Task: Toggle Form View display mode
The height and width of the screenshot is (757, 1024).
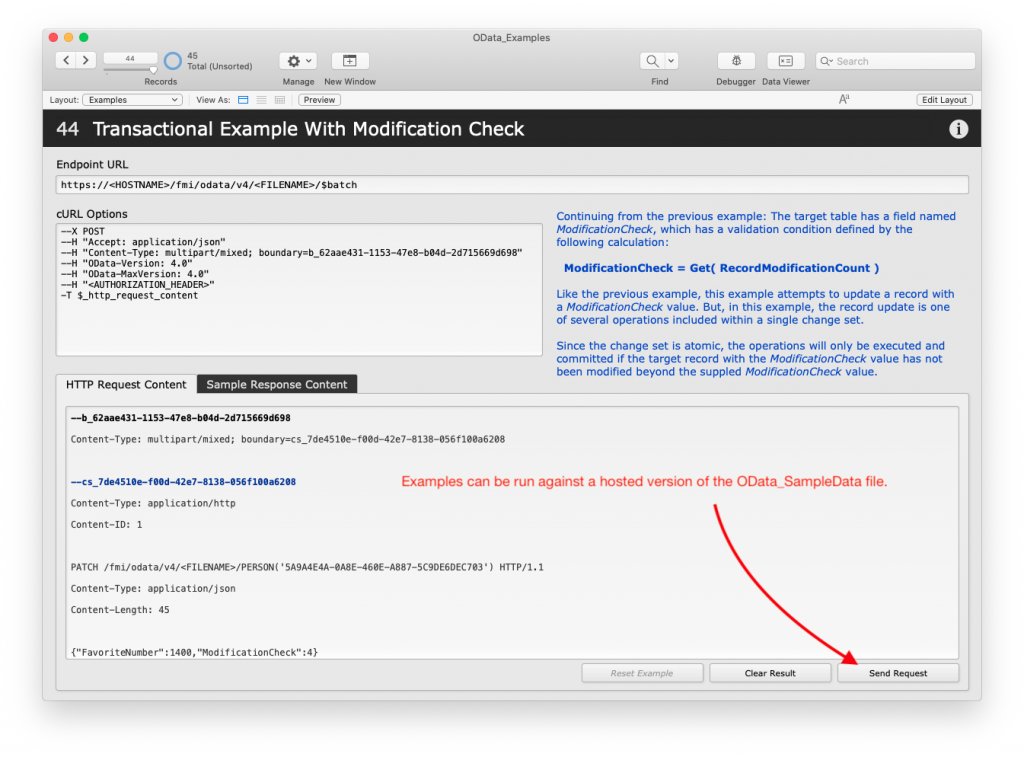Action: click(x=242, y=99)
